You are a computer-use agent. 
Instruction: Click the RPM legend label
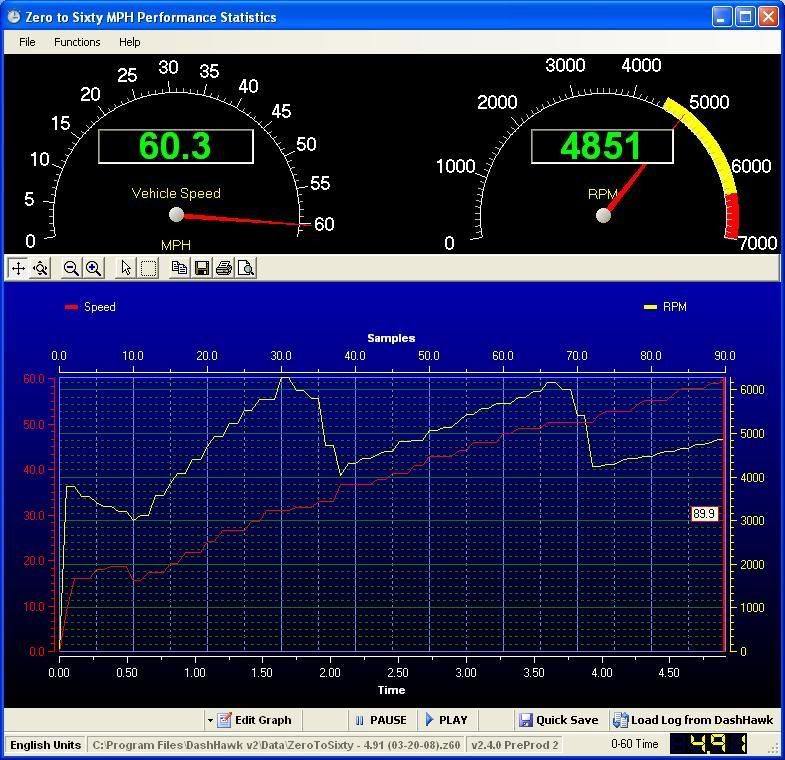[x=674, y=307]
